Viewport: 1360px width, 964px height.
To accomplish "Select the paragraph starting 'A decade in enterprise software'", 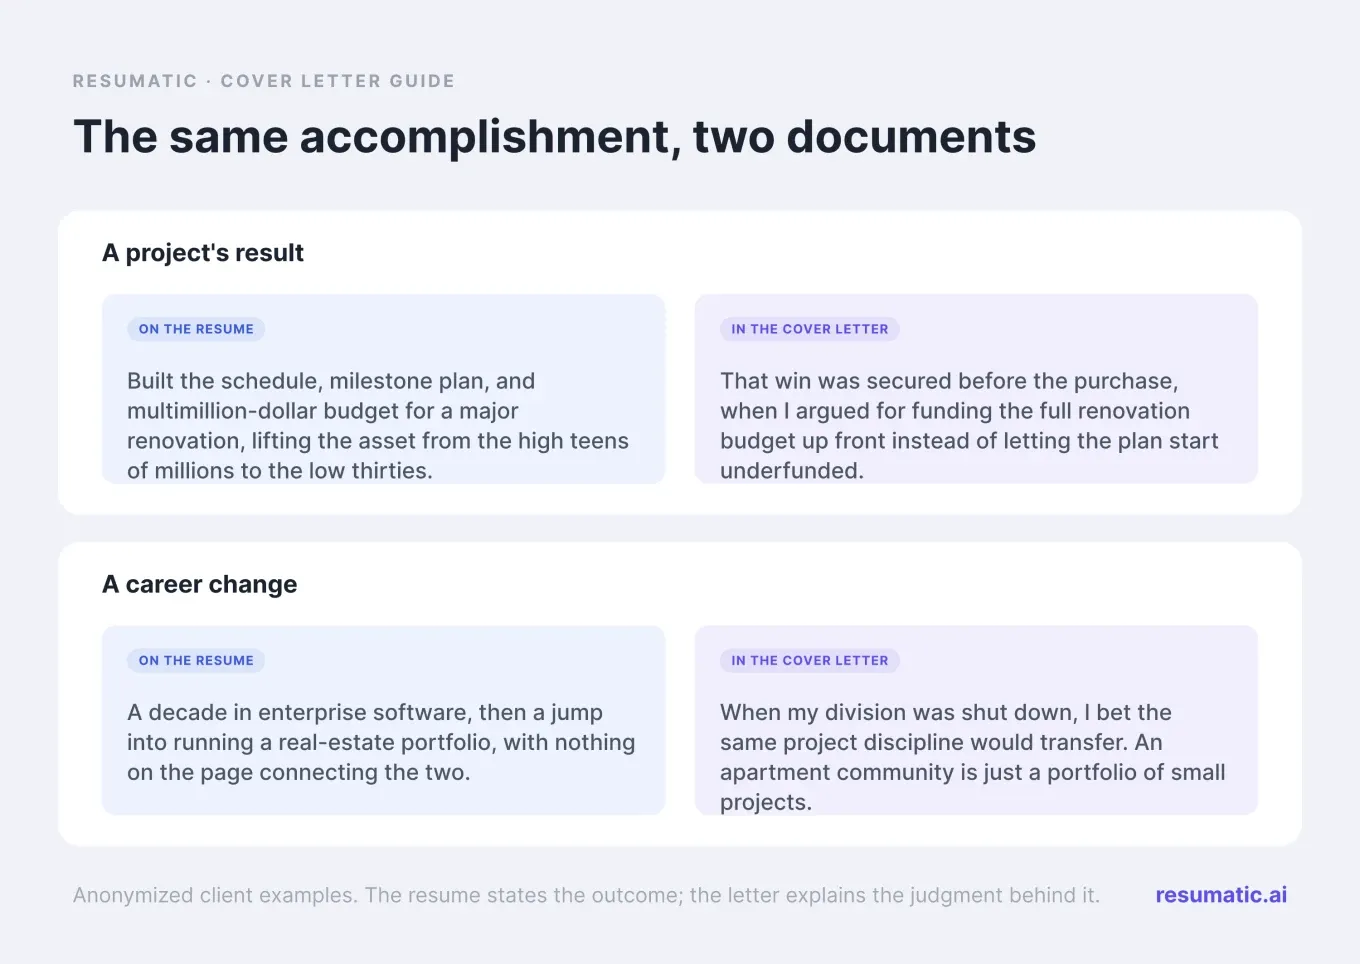I will (x=381, y=742).
